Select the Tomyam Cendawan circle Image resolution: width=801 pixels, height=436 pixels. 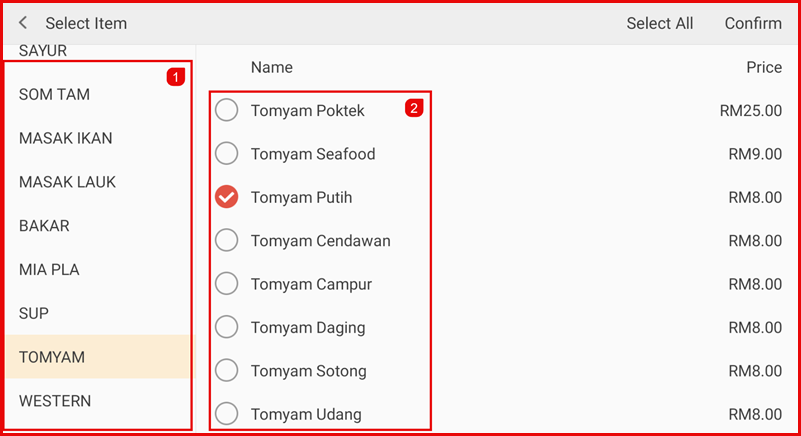point(227,241)
